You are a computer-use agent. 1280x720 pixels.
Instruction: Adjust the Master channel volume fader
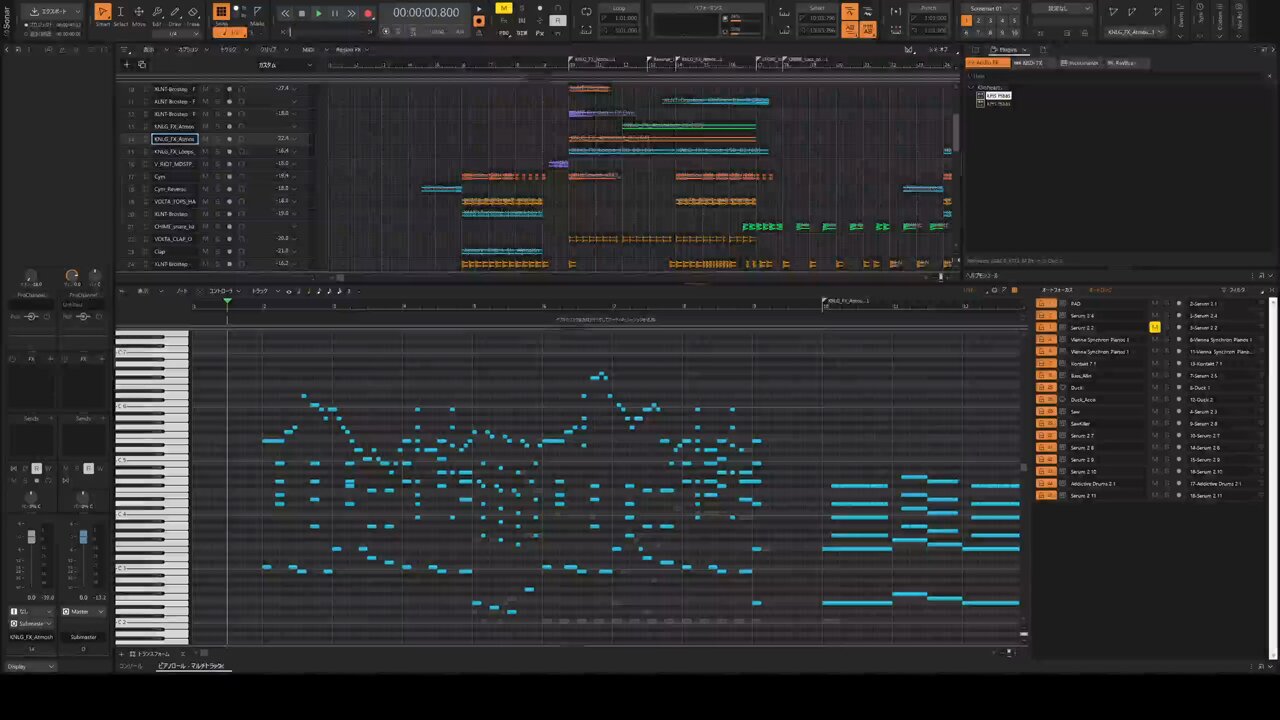[83, 538]
